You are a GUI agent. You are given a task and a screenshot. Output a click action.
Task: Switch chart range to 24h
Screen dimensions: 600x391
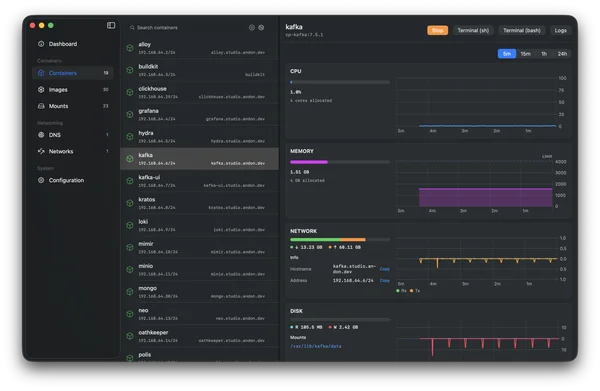point(562,54)
